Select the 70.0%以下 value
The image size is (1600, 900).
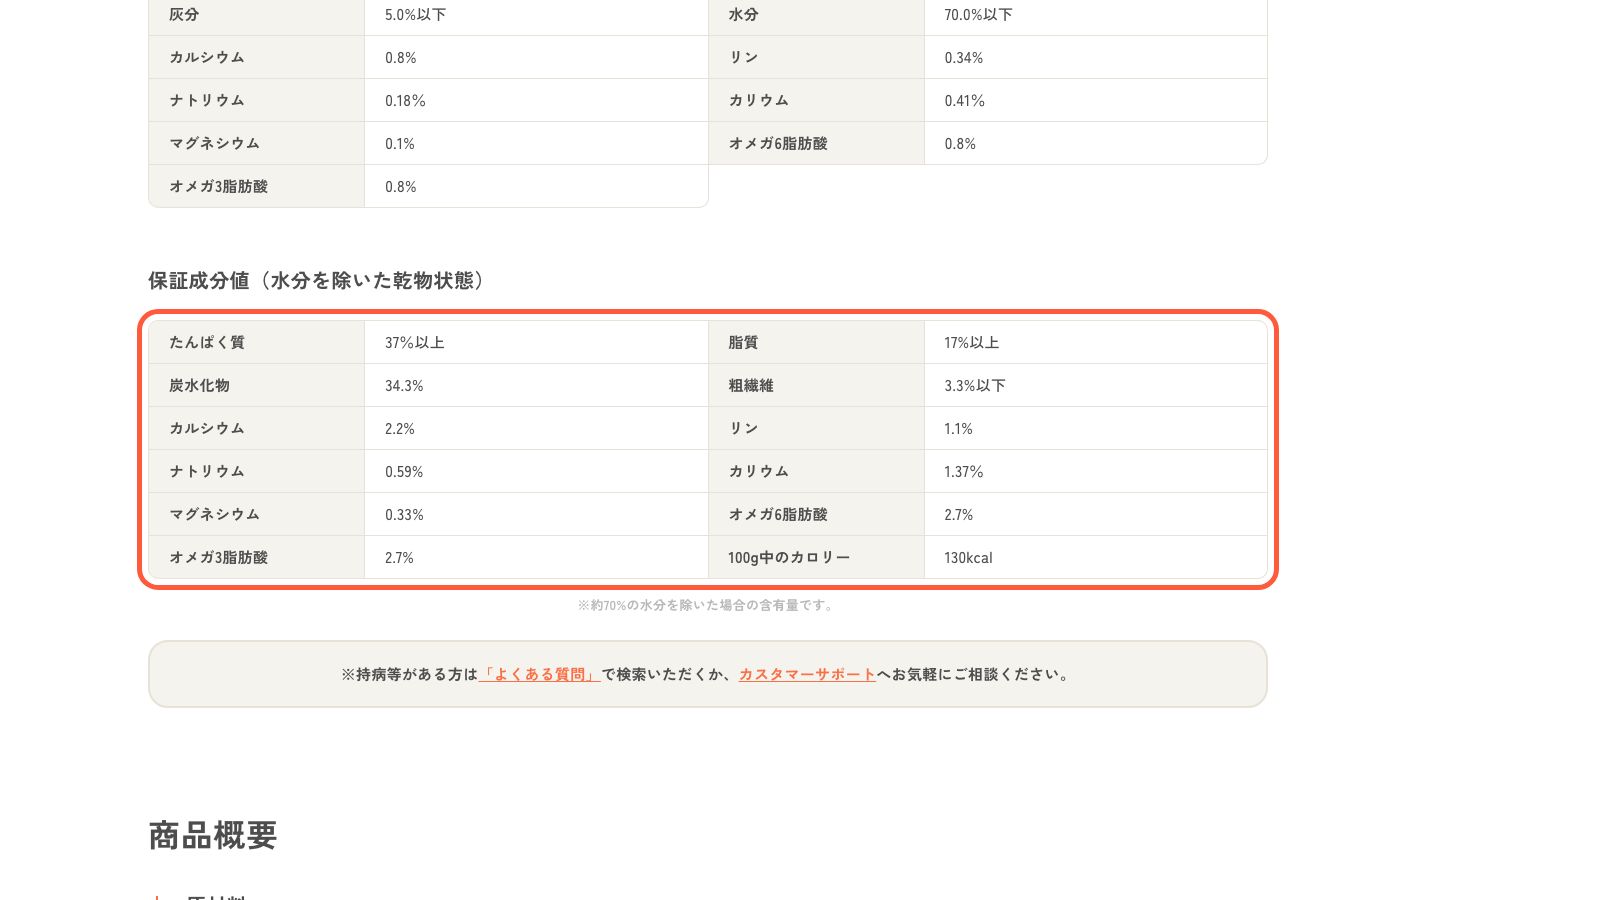click(x=978, y=15)
